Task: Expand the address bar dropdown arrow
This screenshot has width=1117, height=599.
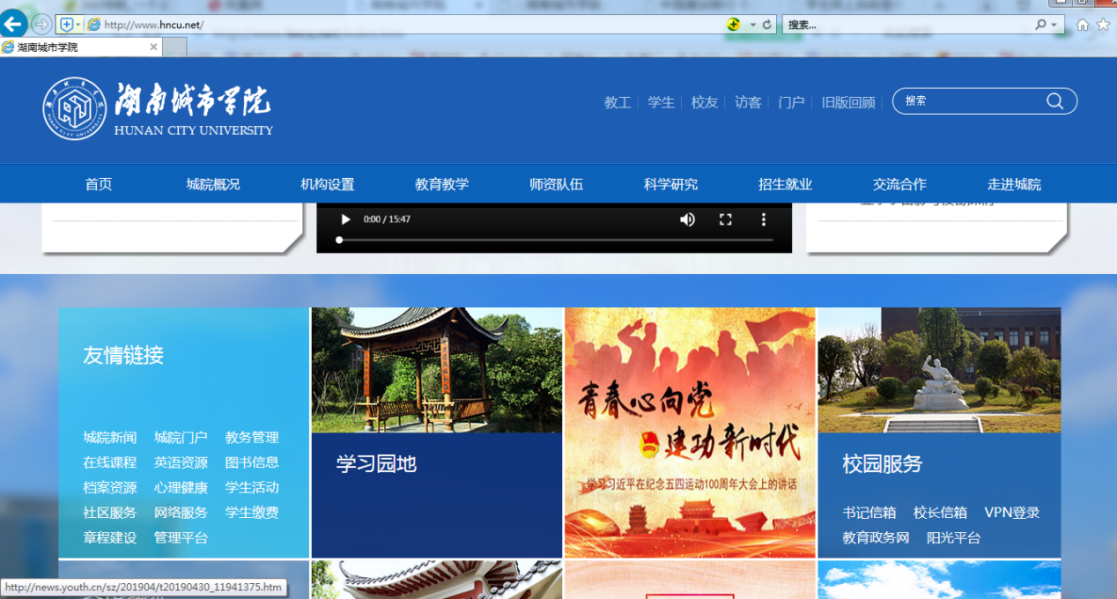Action: [753, 25]
